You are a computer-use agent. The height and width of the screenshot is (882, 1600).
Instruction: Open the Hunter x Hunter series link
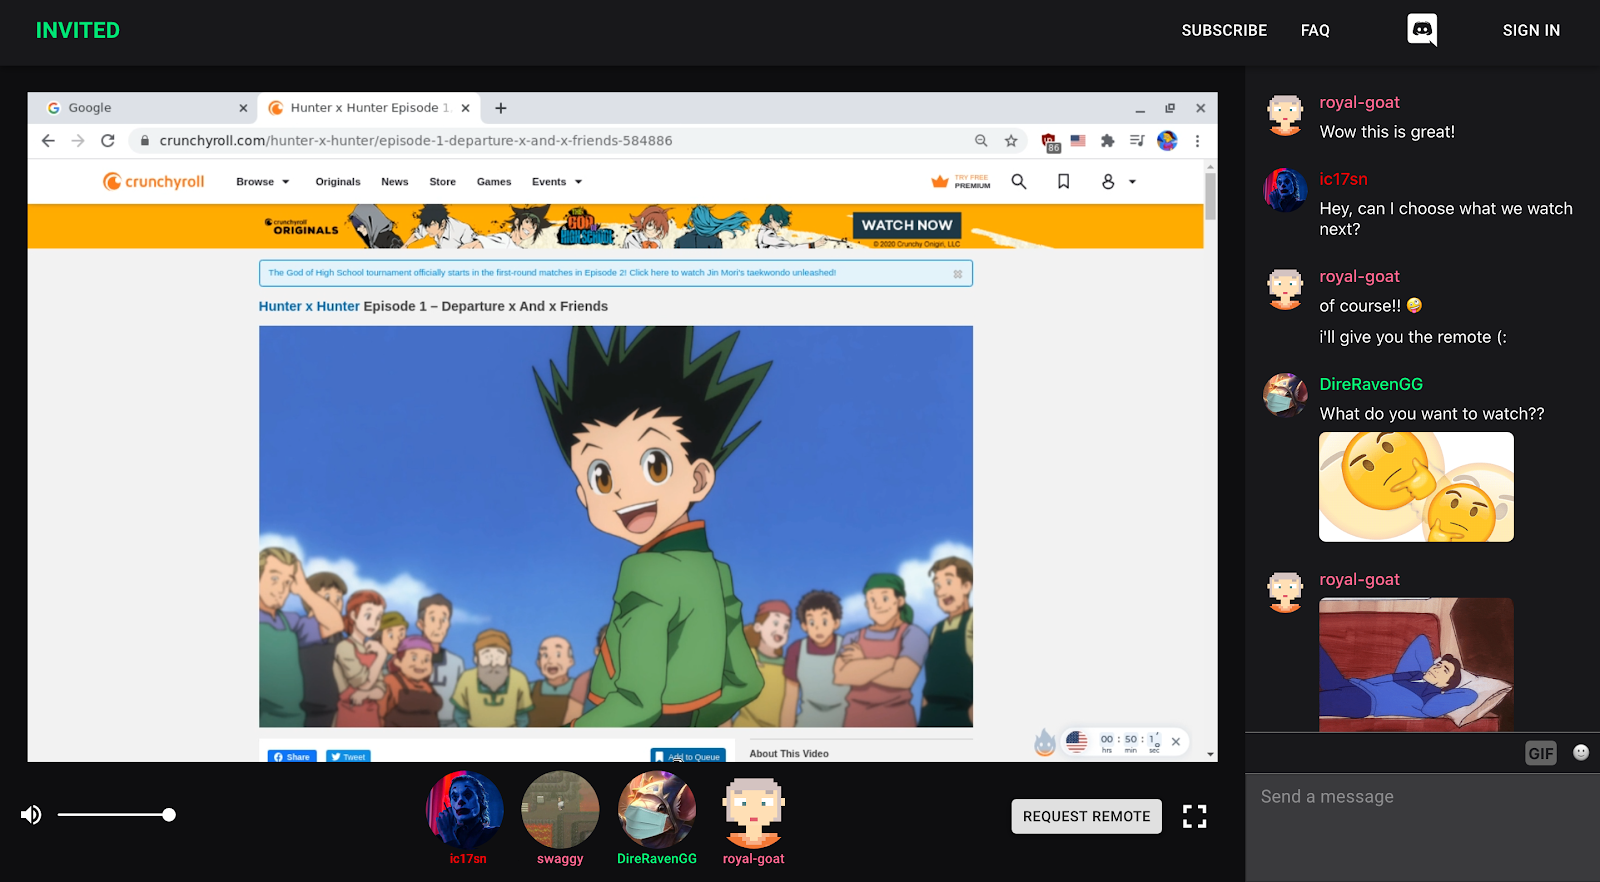(309, 306)
